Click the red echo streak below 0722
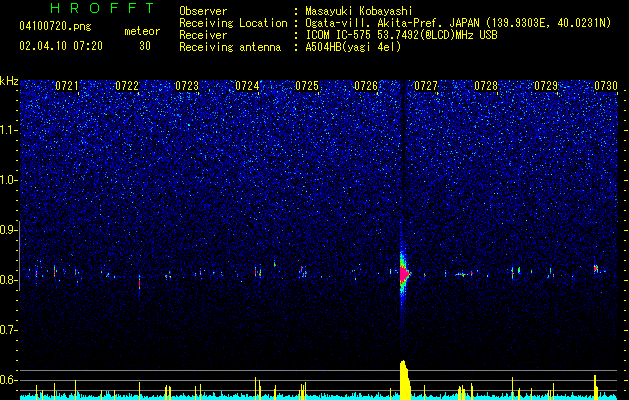 (x=140, y=283)
